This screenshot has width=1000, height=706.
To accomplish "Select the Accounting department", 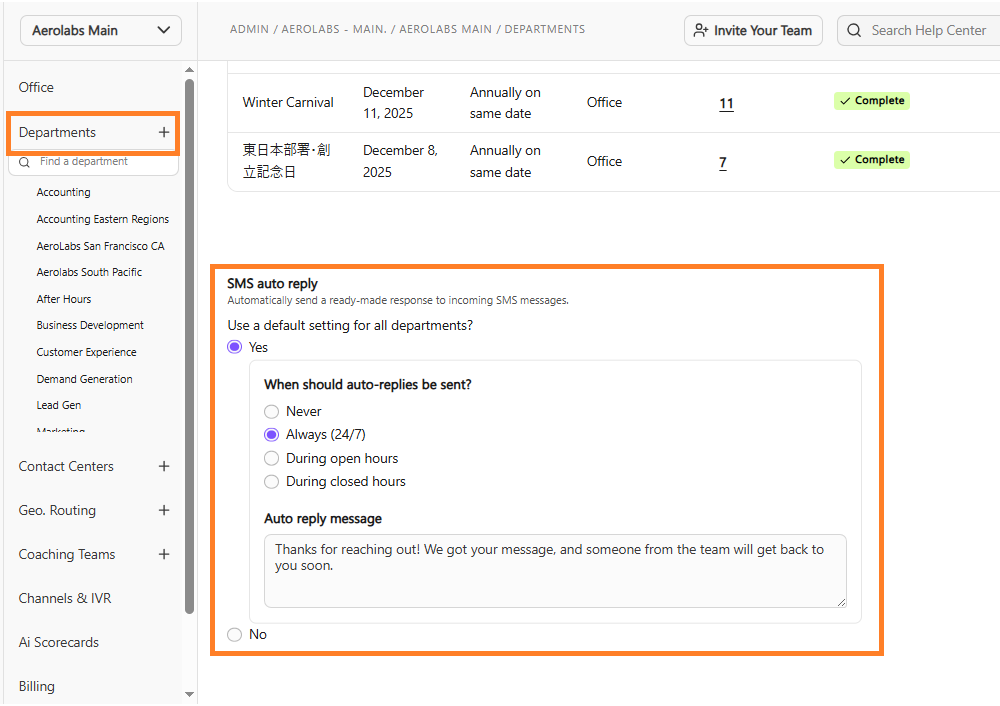I will click(x=63, y=193).
